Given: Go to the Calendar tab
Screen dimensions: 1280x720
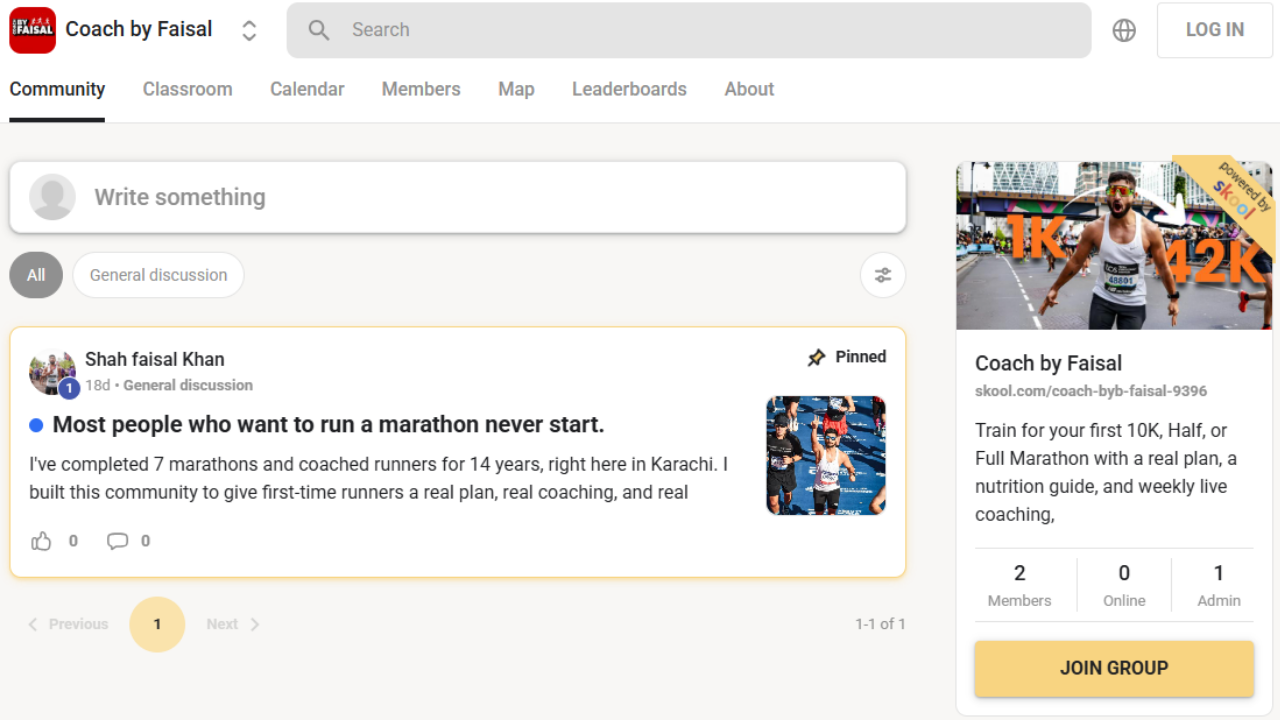Looking at the screenshot, I should point(307,89).
